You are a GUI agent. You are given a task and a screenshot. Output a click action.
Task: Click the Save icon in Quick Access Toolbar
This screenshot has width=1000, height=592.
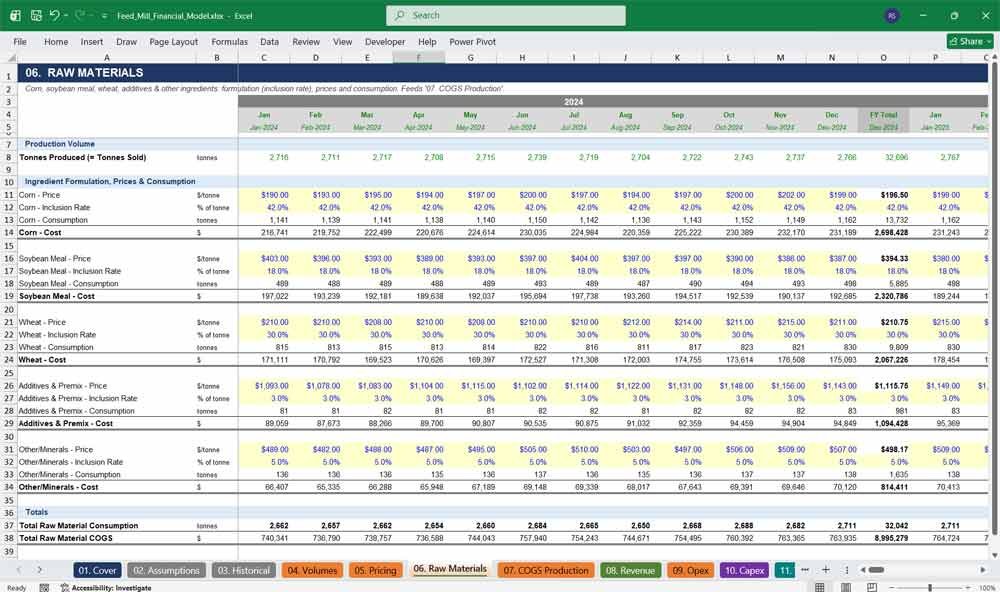[36, 15]
